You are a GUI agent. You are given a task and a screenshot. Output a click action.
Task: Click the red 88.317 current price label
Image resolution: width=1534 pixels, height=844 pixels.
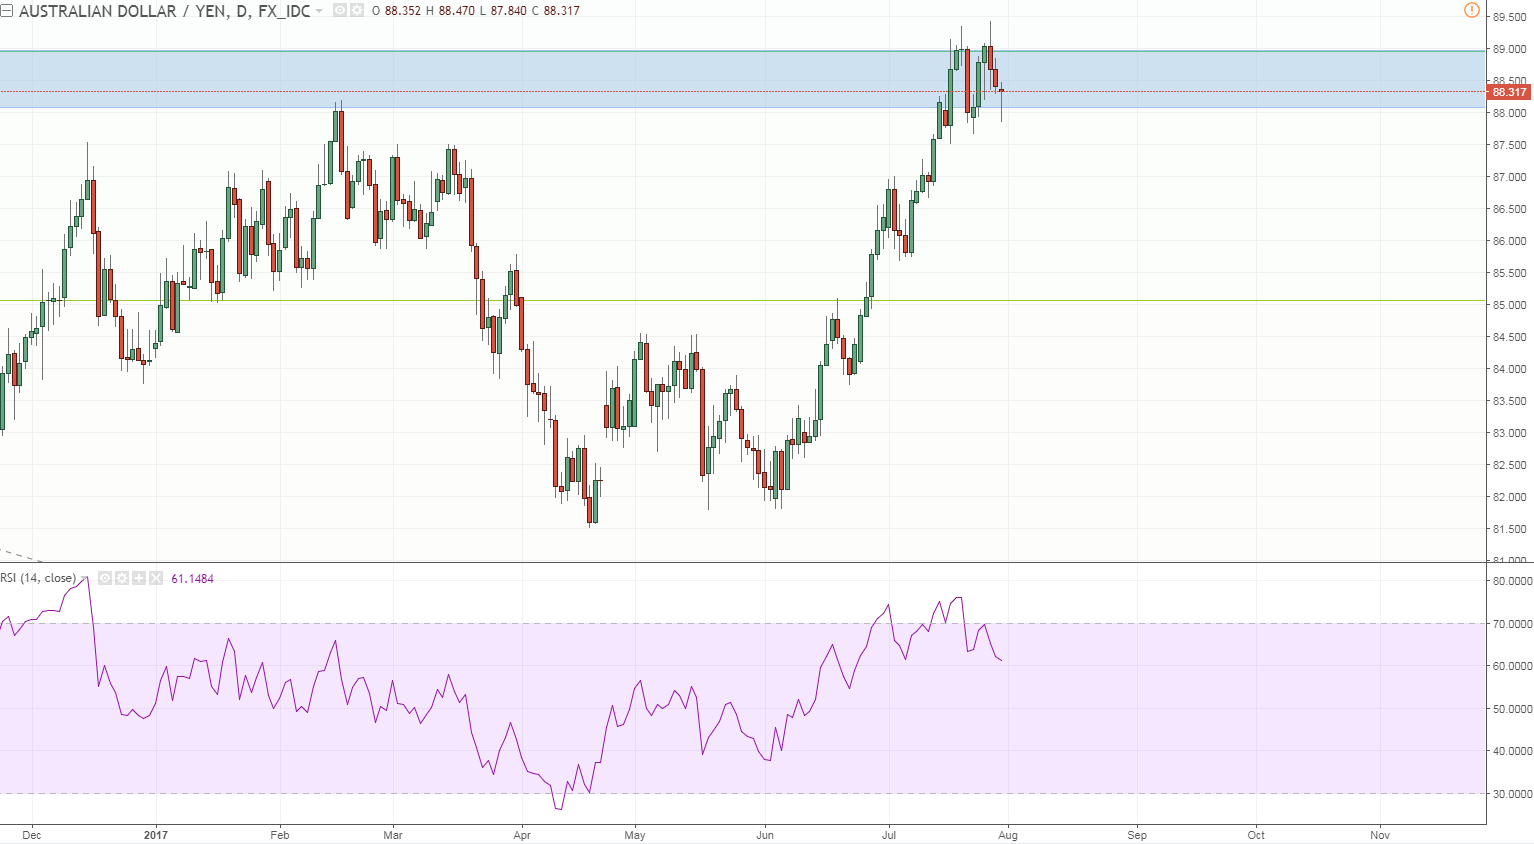tap(1509, 92)
